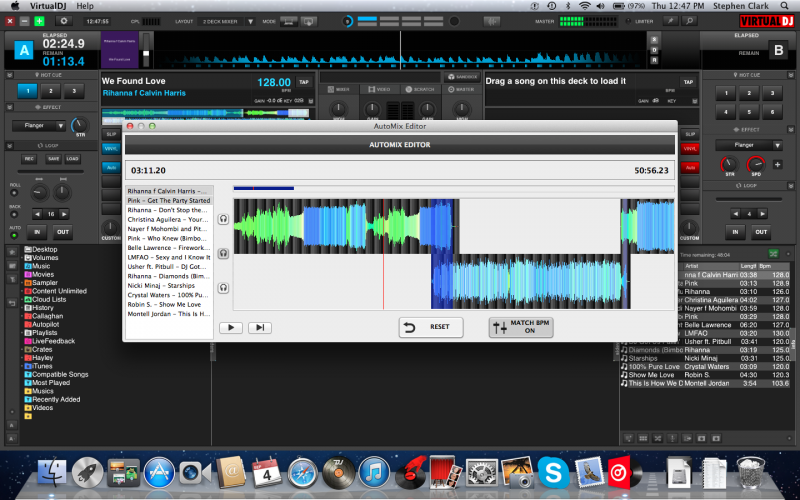
Task: Click the R button beside the overview waveform
Action: (x=654, y=60)
